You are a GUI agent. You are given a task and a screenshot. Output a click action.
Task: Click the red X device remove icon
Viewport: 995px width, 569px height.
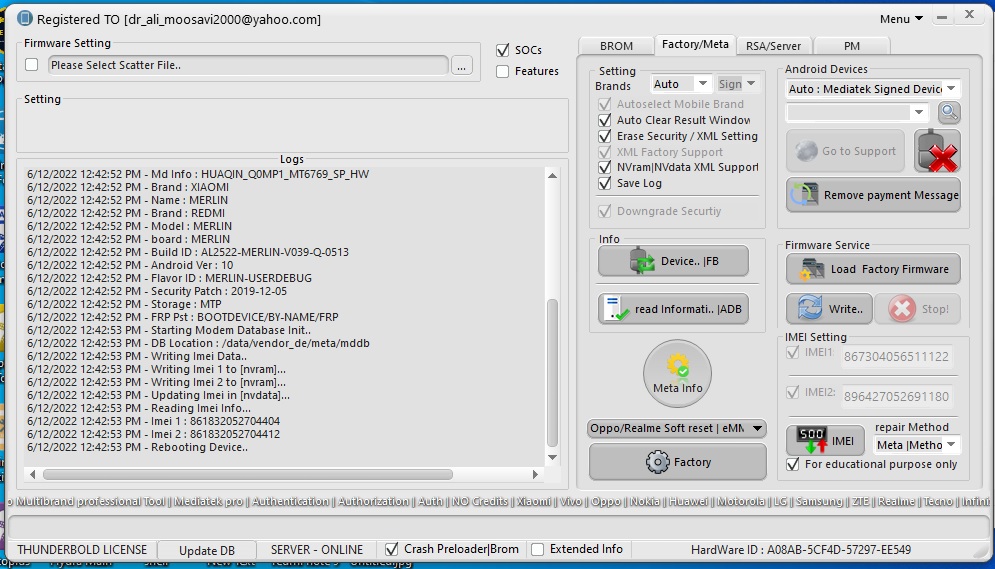coord(937,151)
